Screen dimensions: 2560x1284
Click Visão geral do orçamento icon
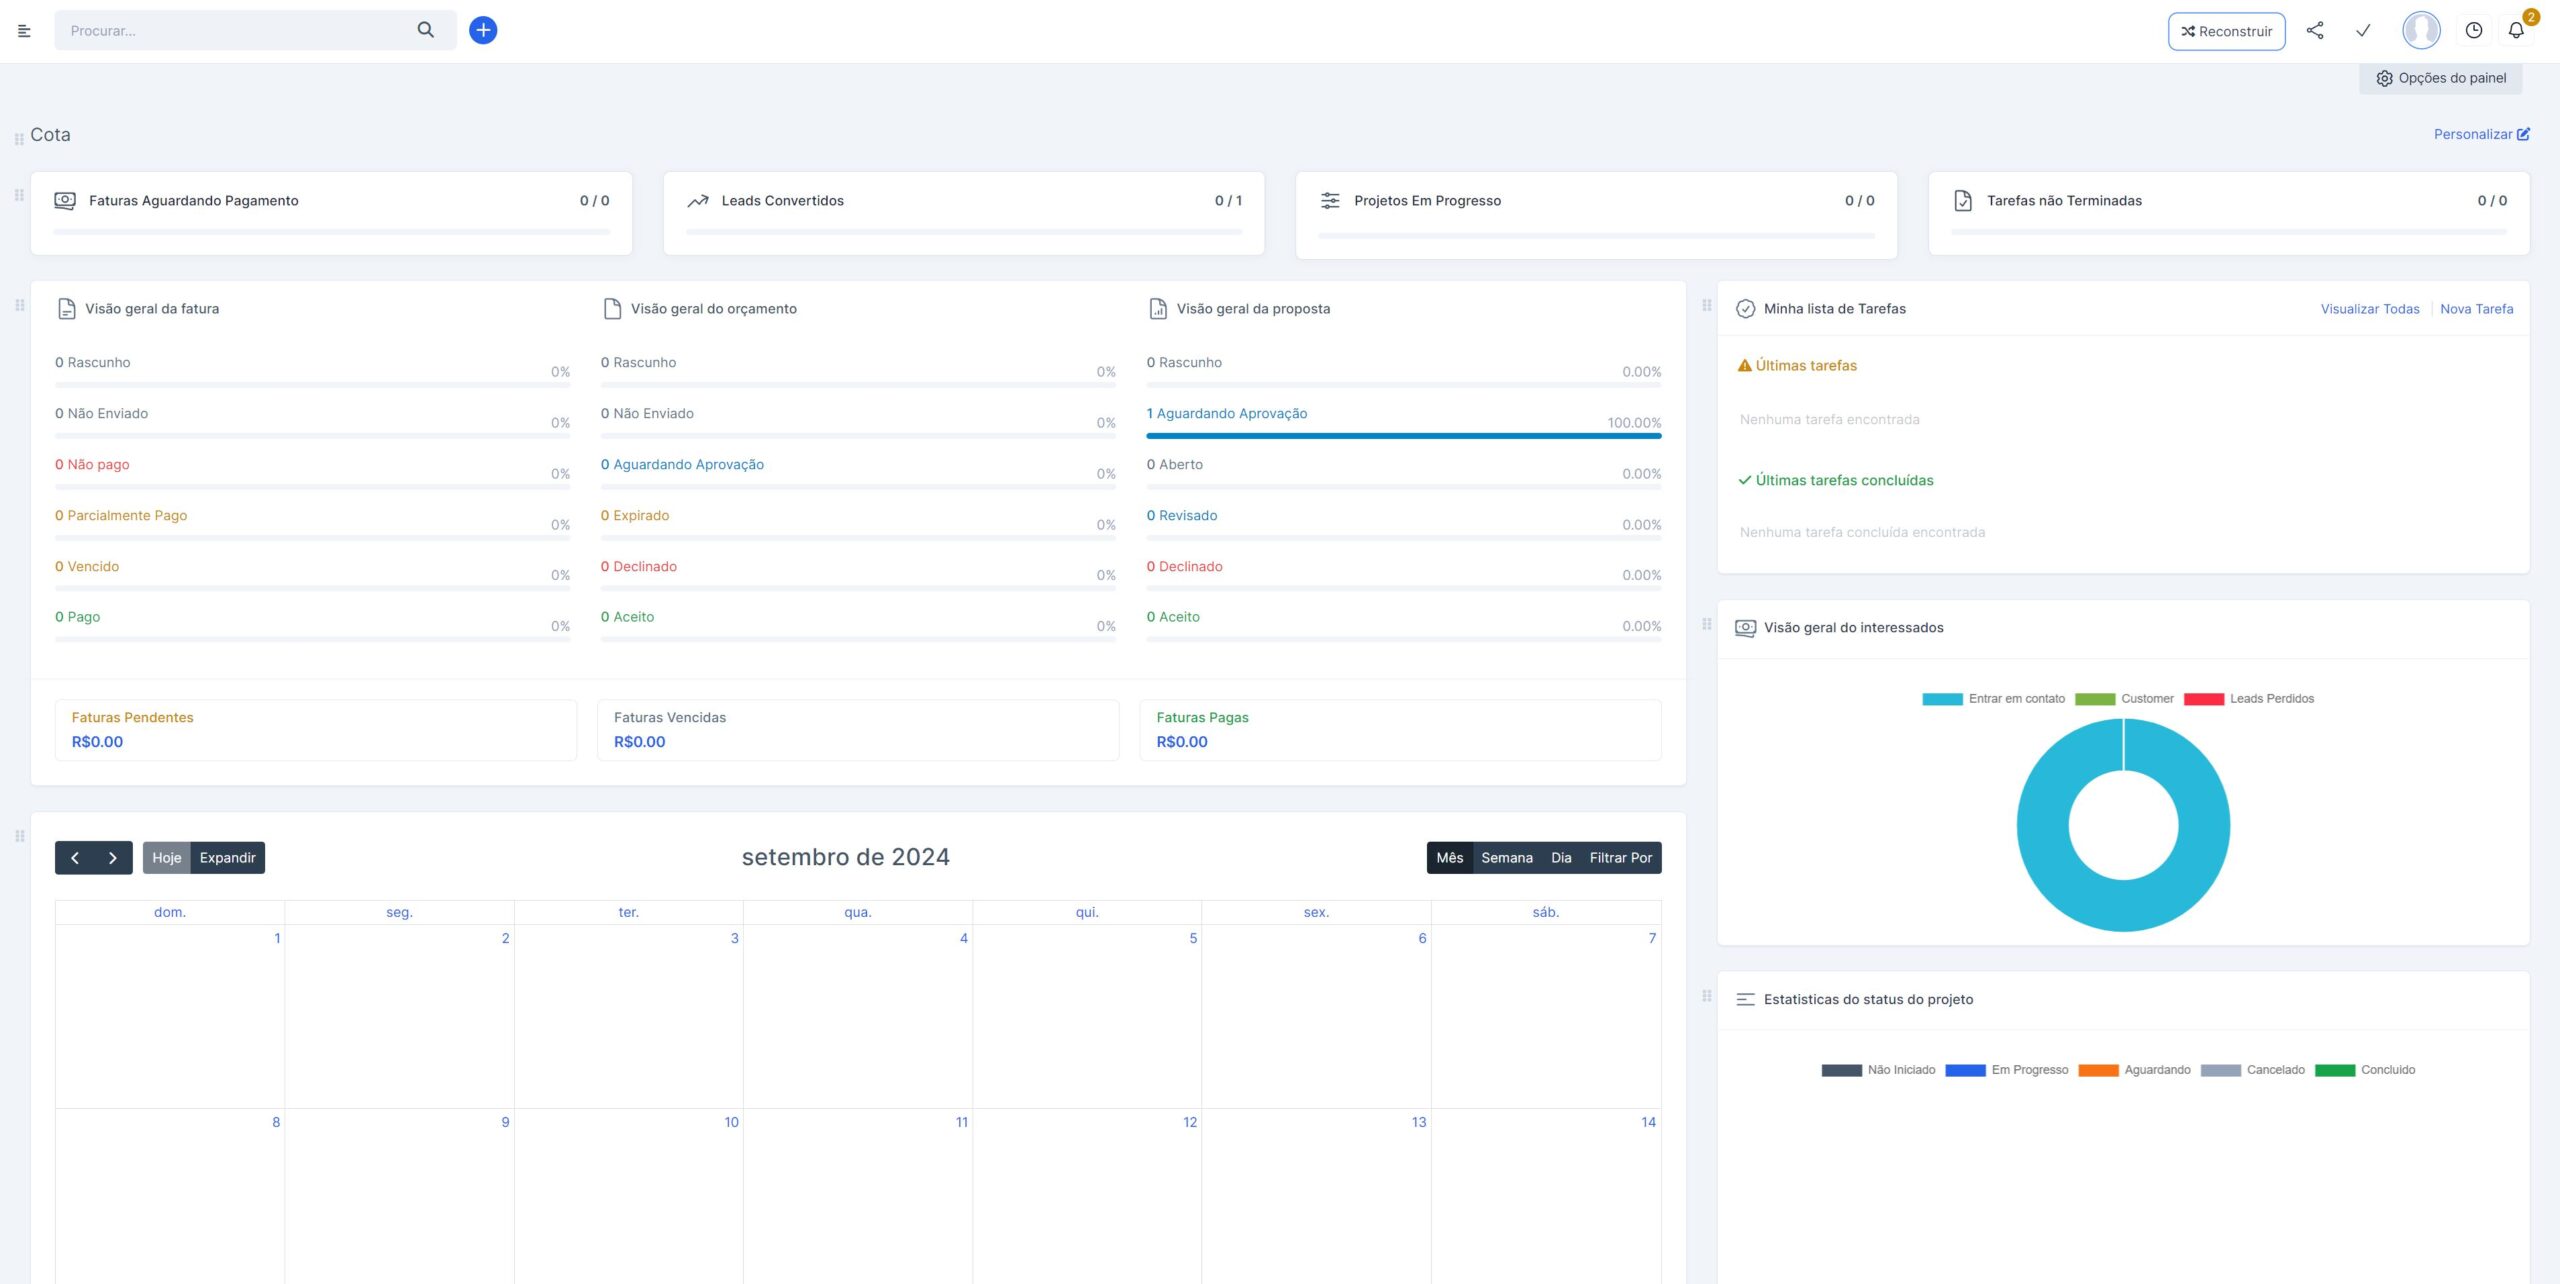pos(612,308)
